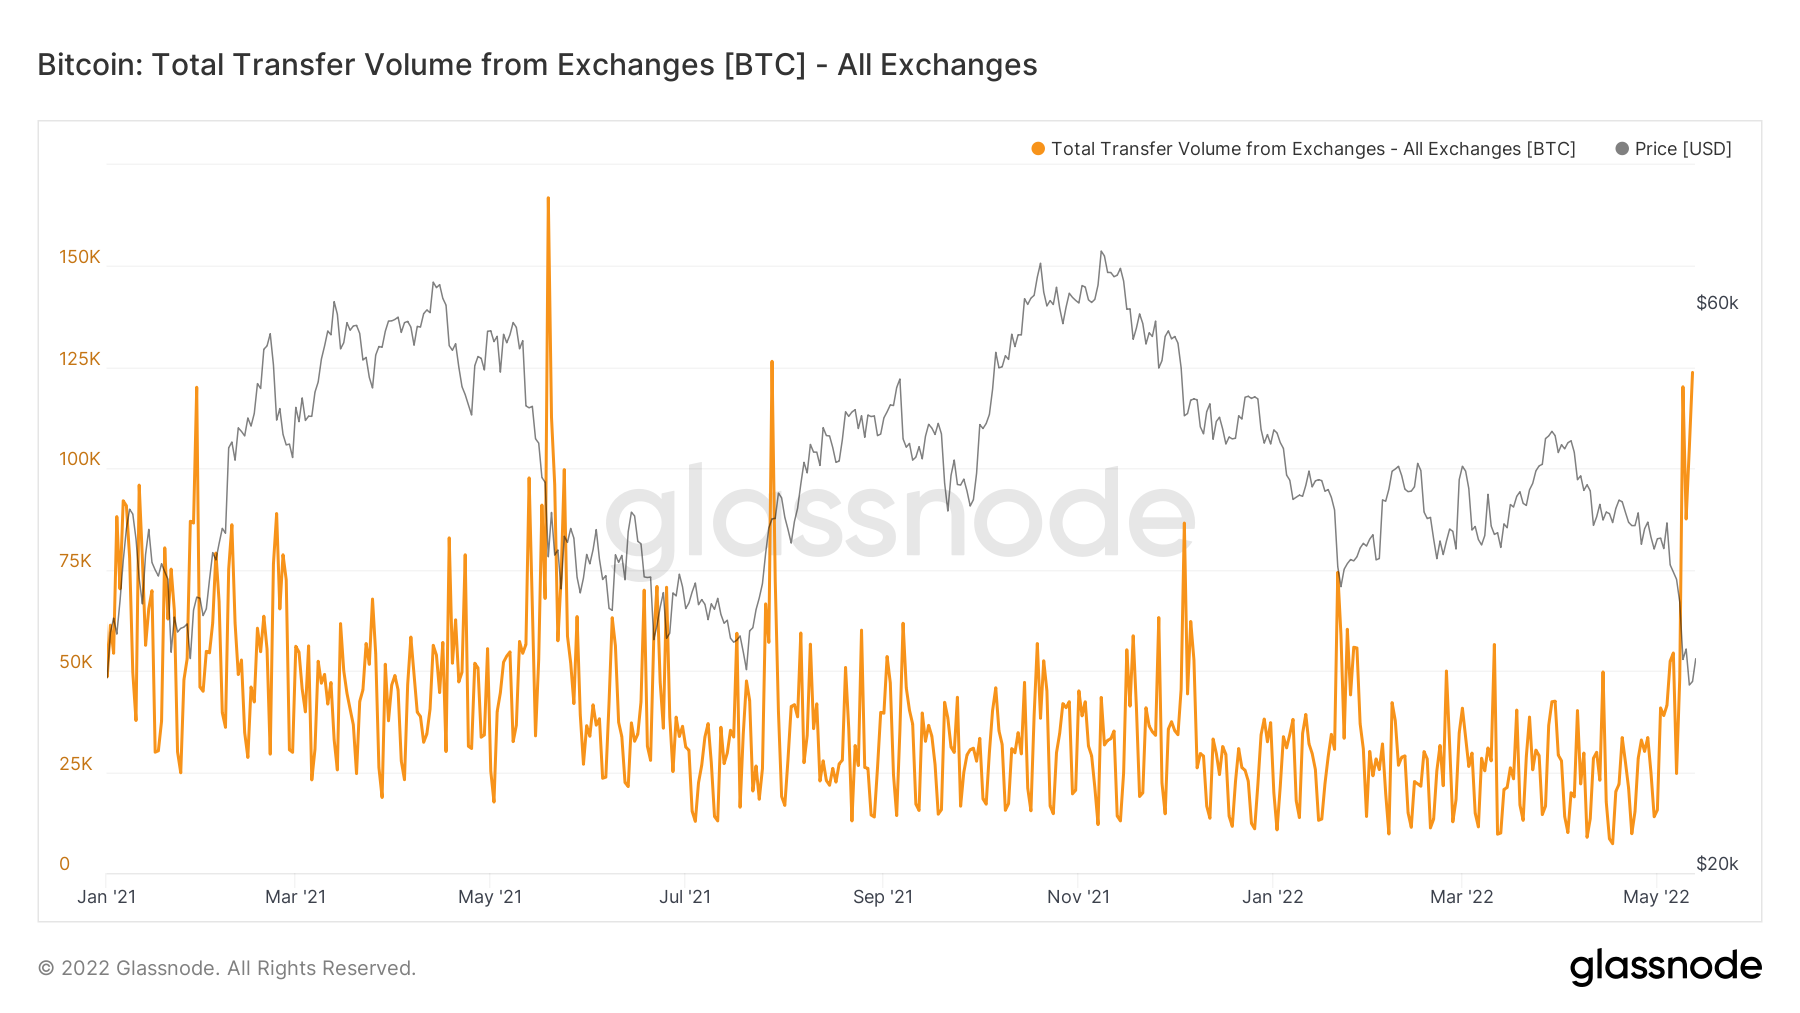Select the Jan '22 x-axis label

1273,897
